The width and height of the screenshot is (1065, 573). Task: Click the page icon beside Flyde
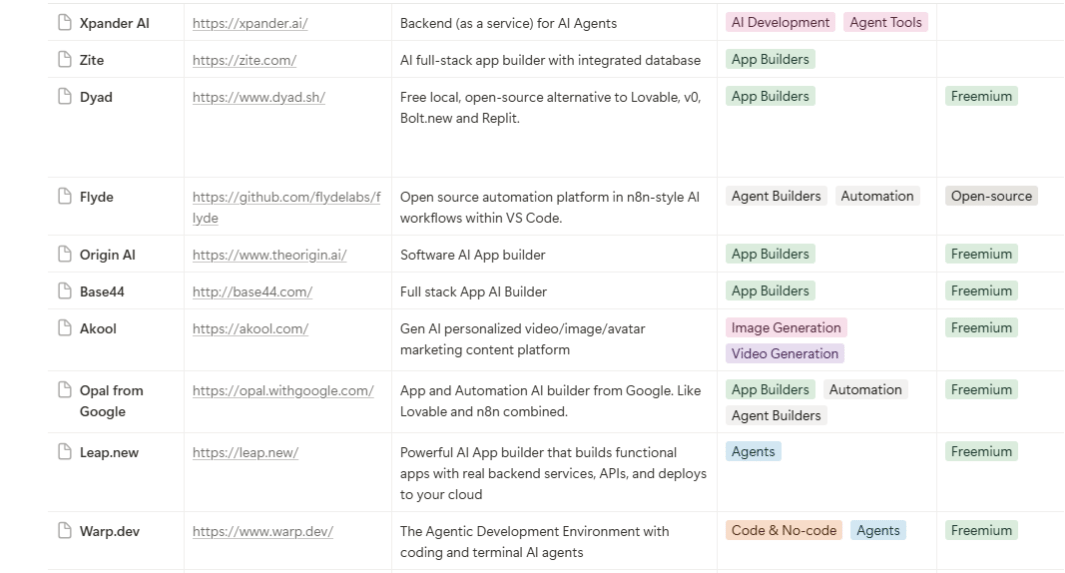[x=65, y=196]
